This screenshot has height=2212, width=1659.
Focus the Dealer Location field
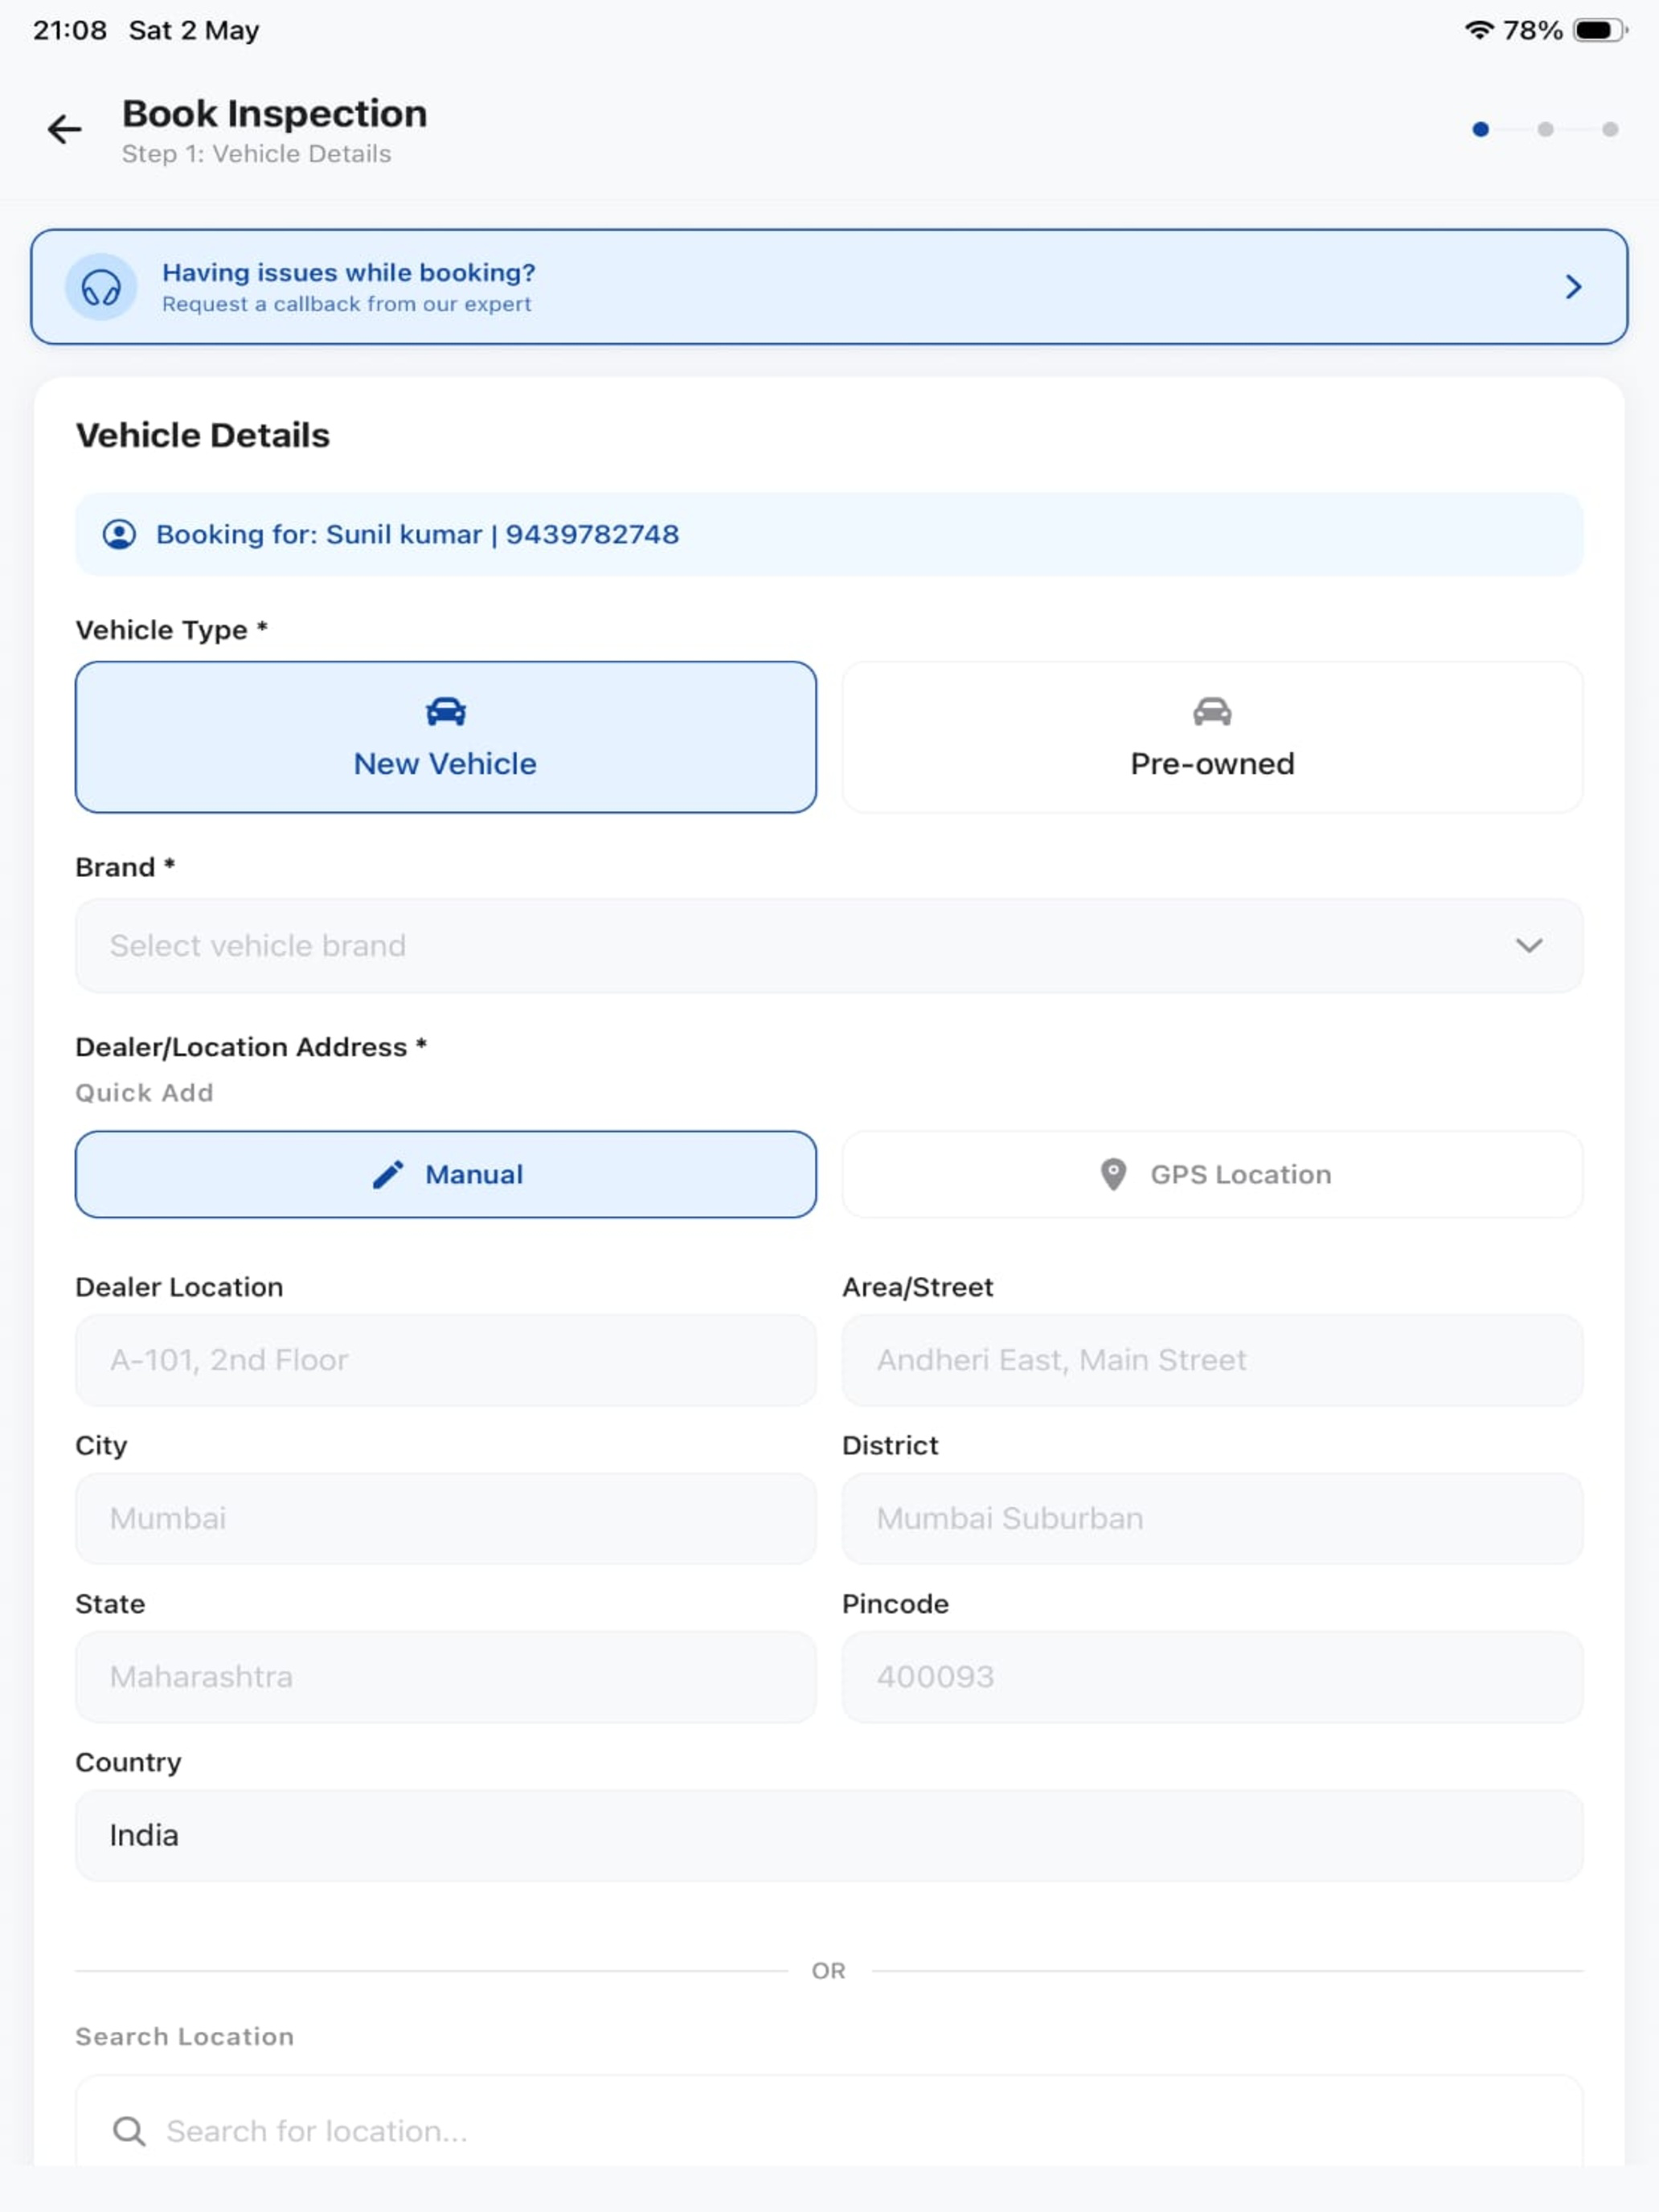(446, 1361)
